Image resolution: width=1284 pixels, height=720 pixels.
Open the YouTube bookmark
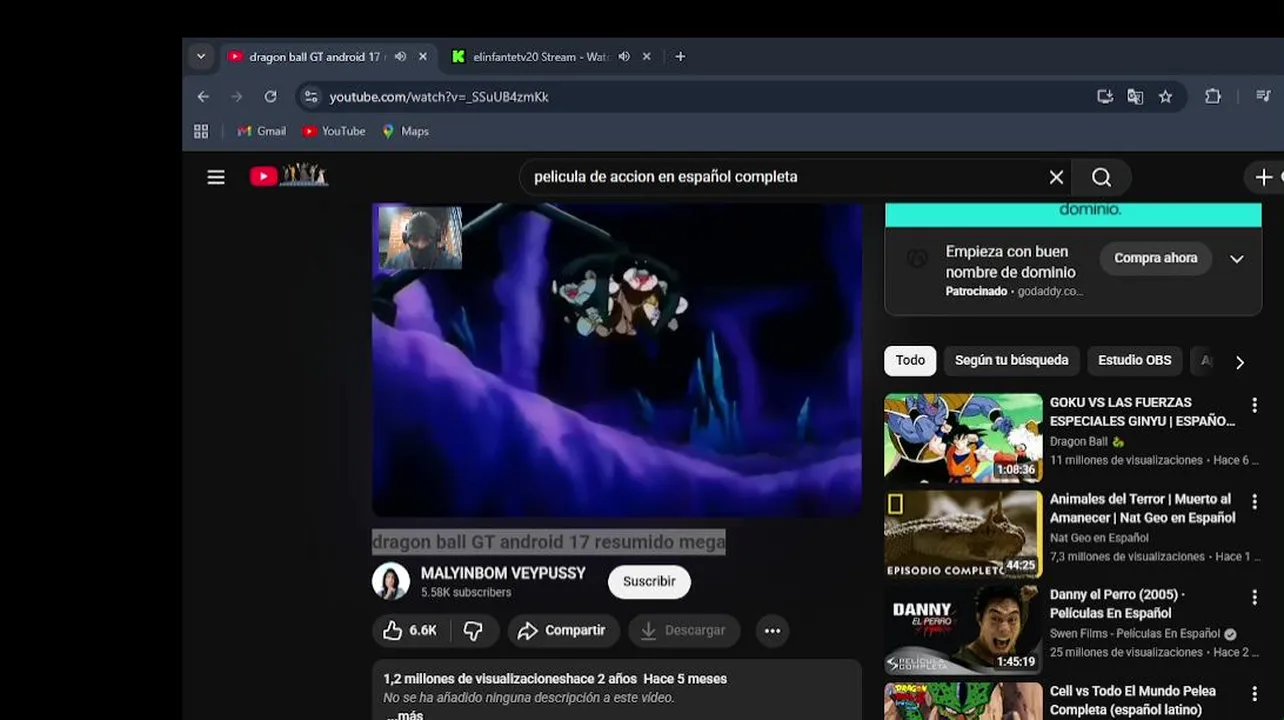click(334, 131)
